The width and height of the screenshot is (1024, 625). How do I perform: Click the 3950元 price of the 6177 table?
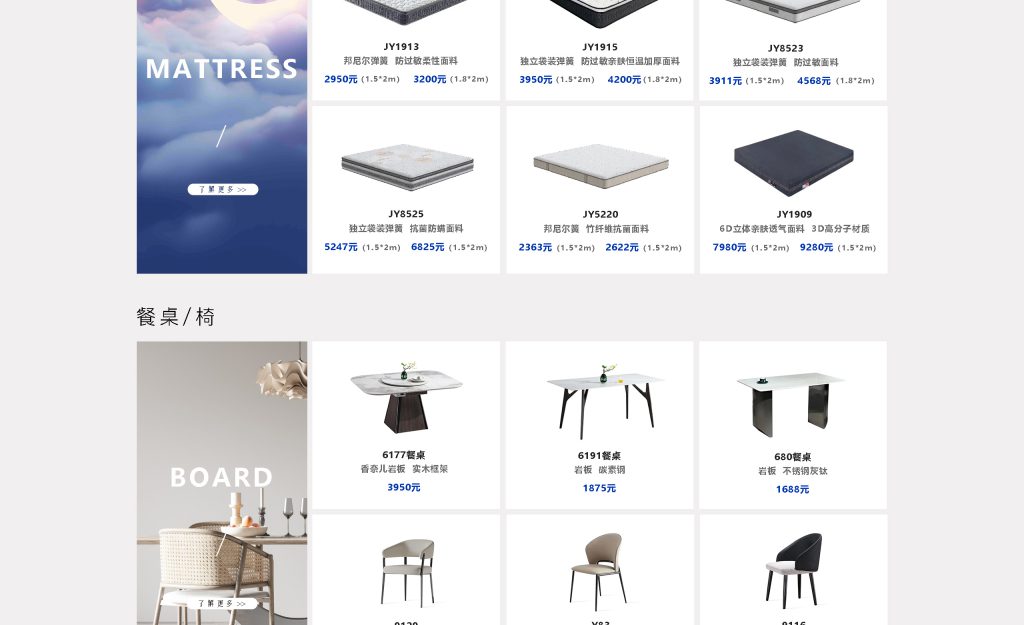pyautogui.click(x=404, y=487)
